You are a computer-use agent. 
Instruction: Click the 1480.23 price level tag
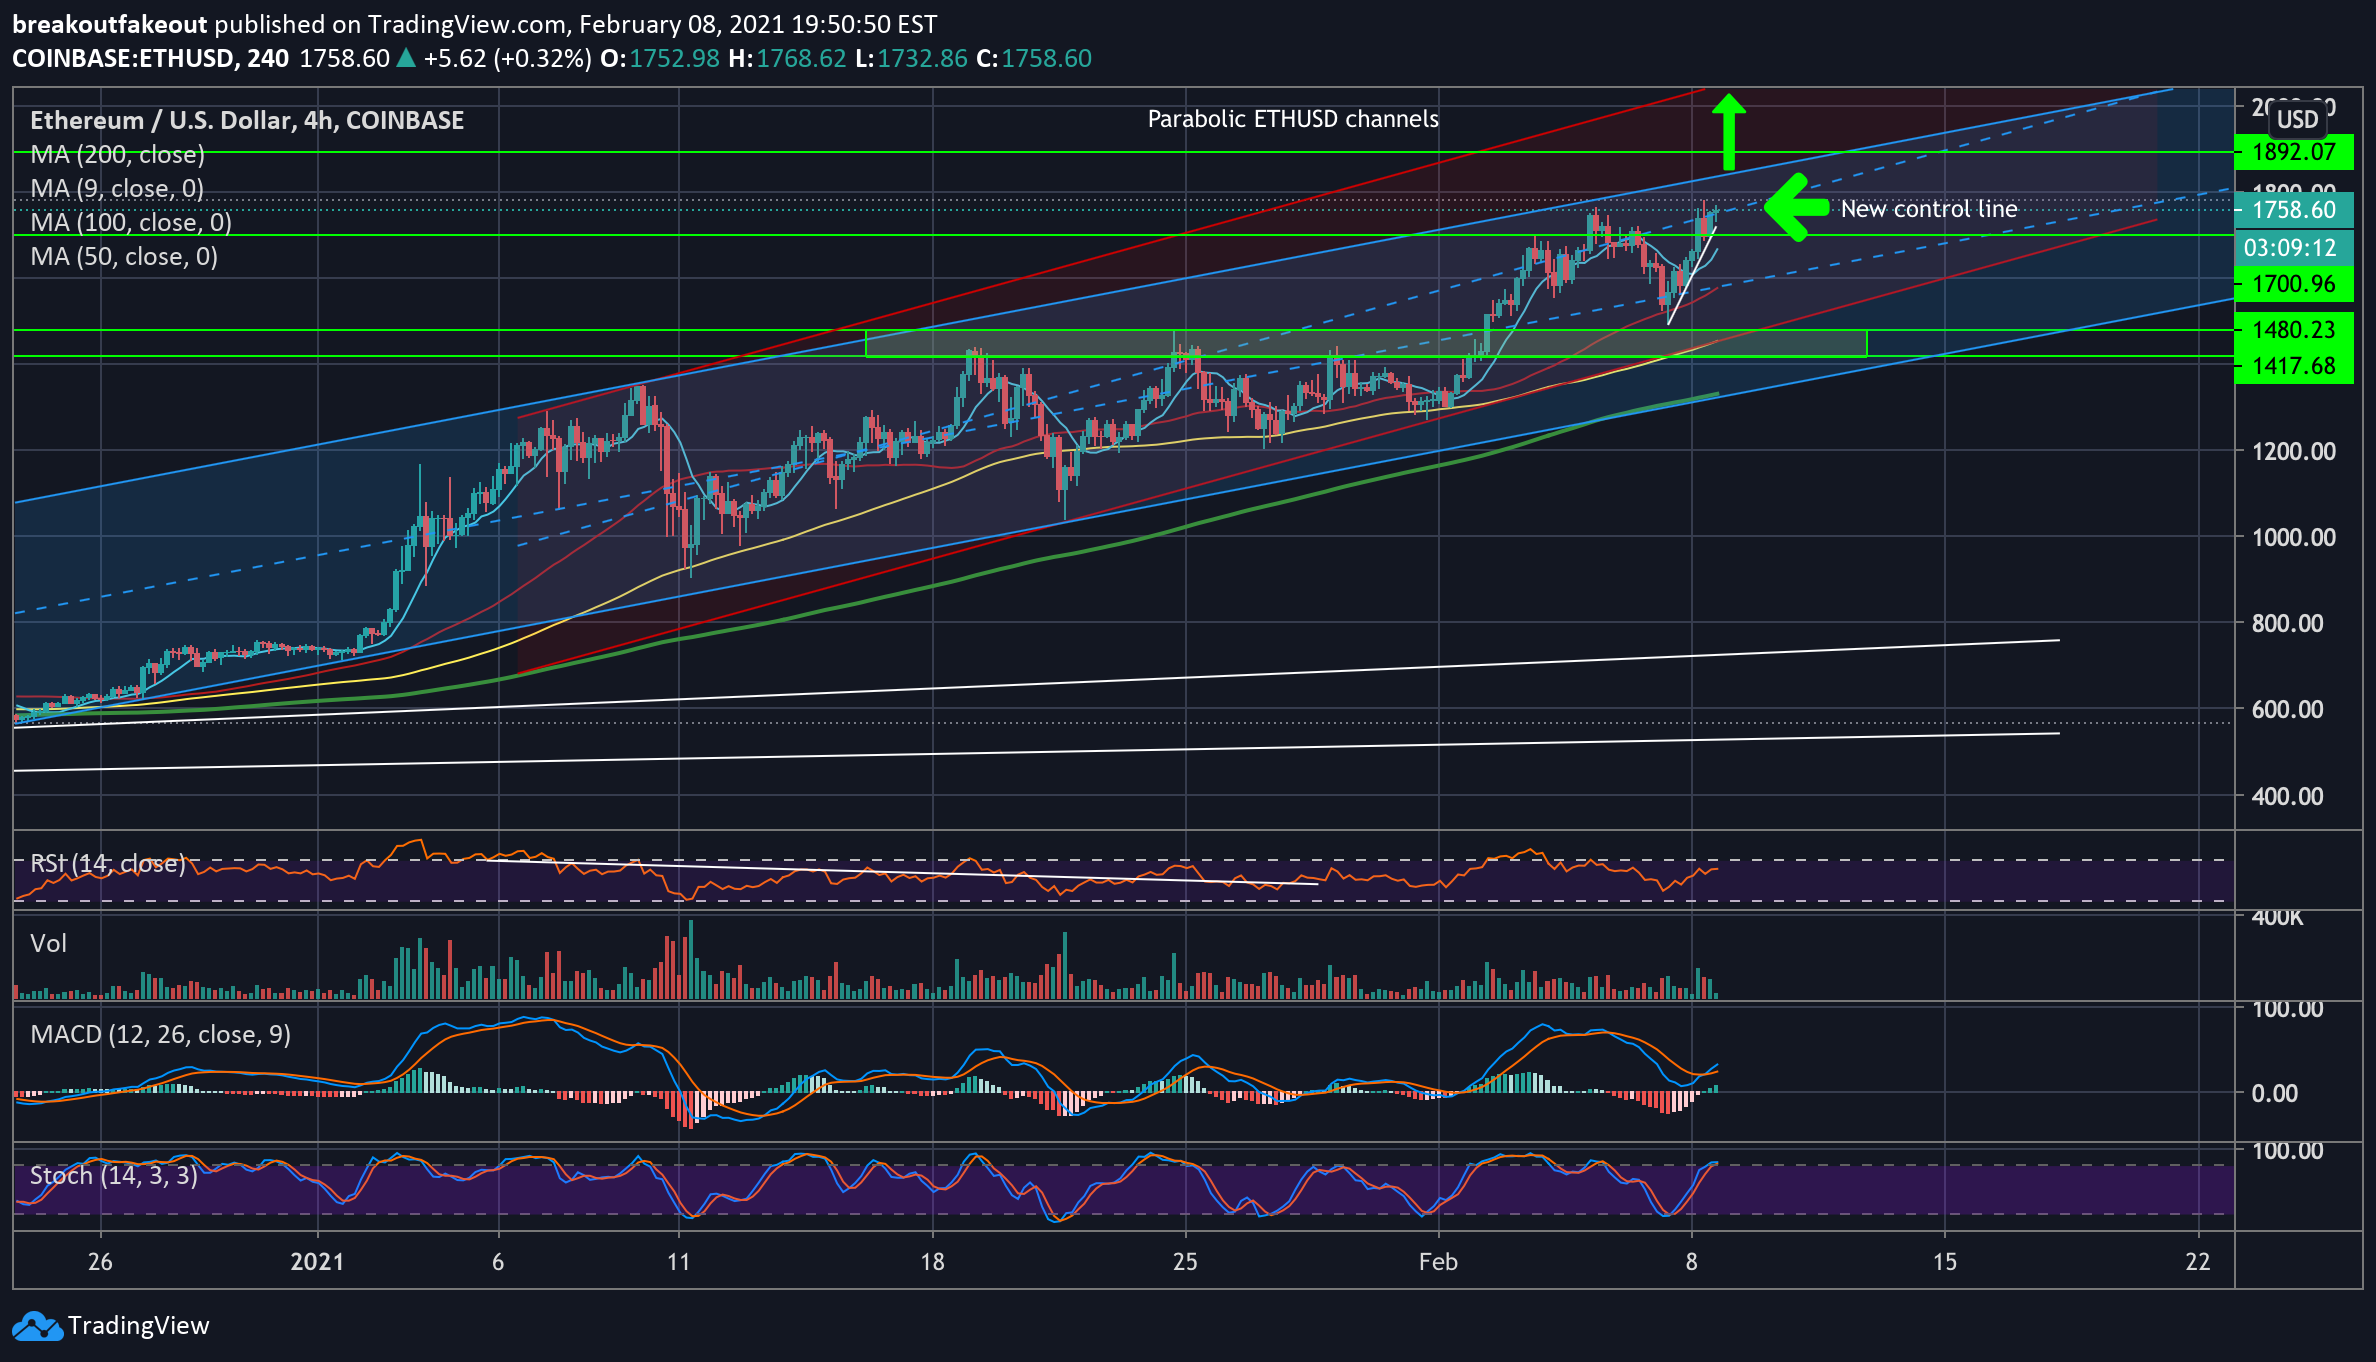(x=2294, y=329)
